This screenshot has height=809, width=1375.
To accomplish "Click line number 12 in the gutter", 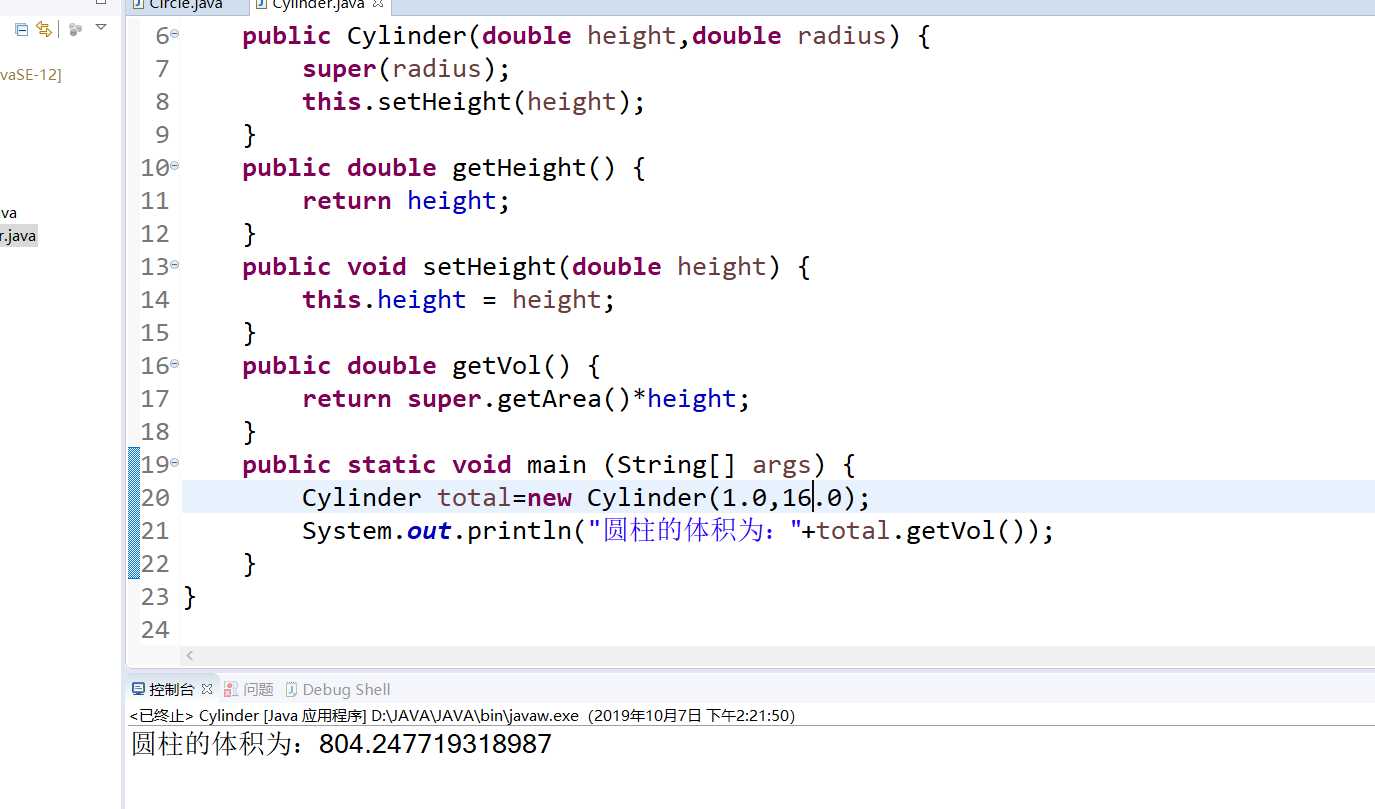I will [155, 234].
